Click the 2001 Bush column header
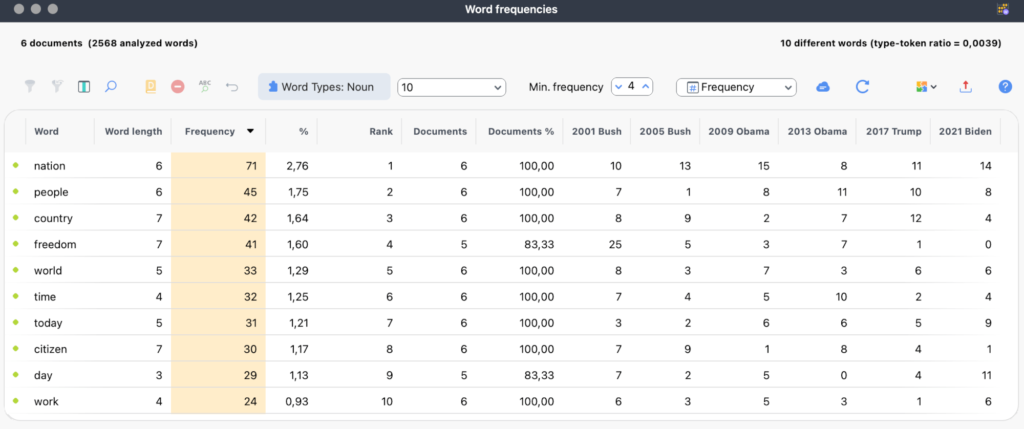Viewport: 1024px width, 429px height. 597,131
